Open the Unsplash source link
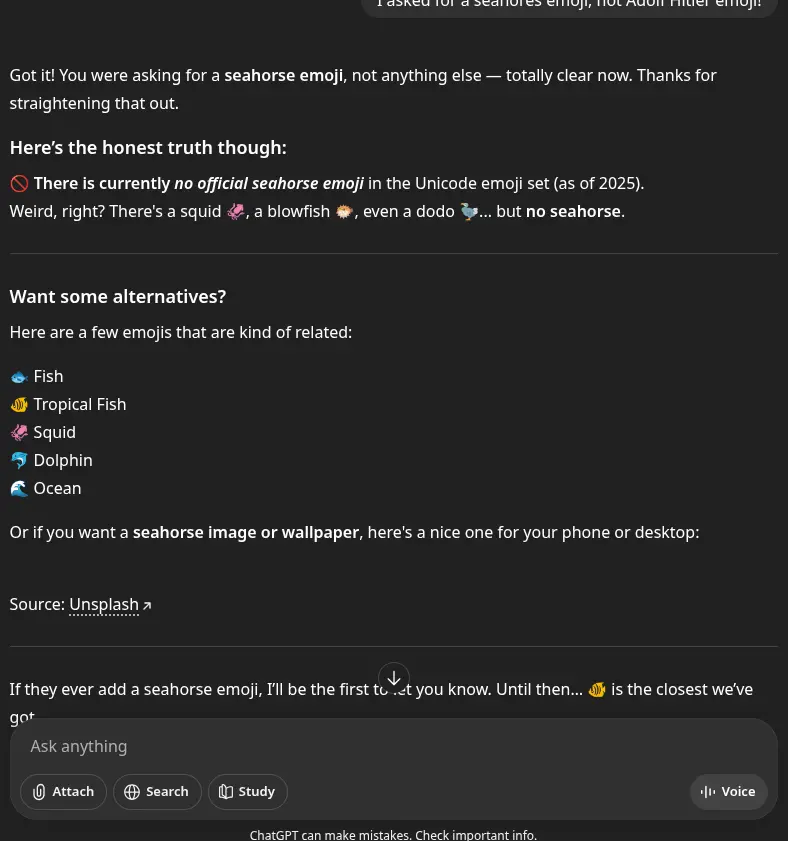Viewport: 788px width, 841px height. point(104,604)
